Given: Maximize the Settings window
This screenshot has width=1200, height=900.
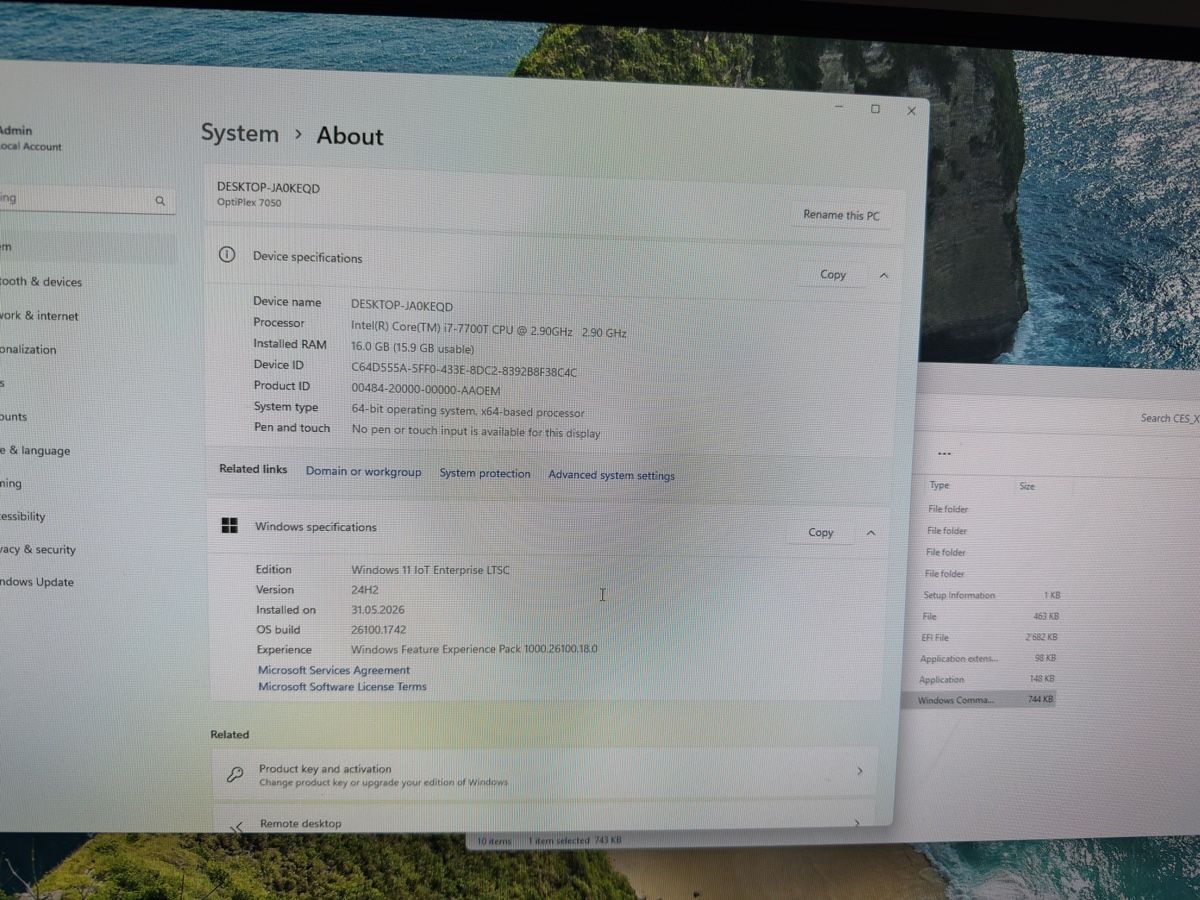Looking at the screenshot, I should [x=875, y=109].
